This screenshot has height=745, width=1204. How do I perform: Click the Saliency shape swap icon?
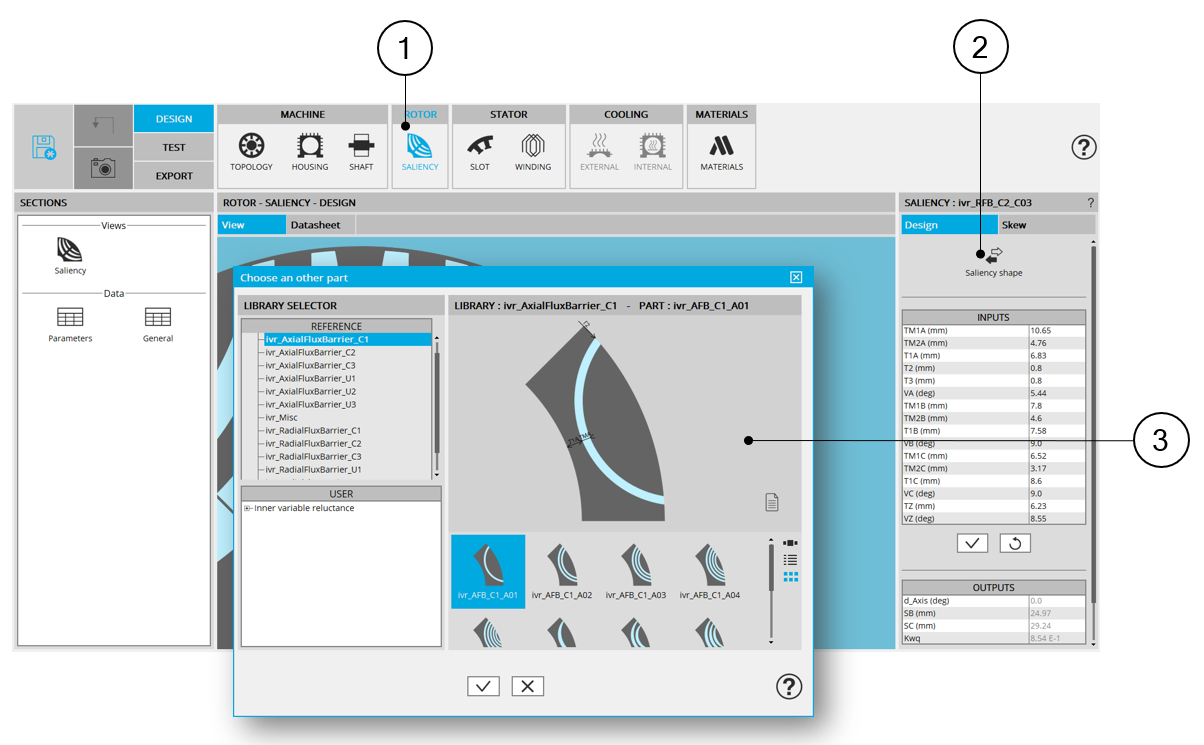(993, 257)
